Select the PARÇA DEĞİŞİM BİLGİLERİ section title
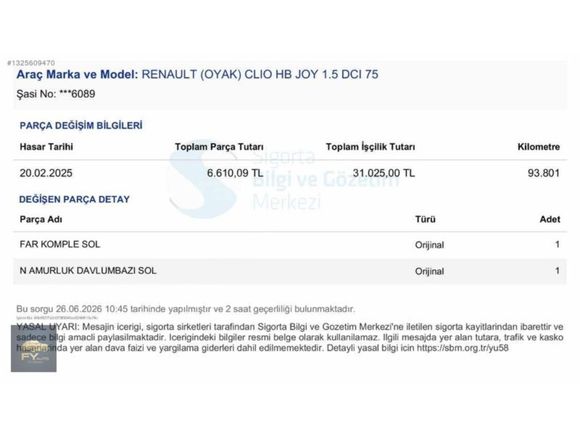 pyautogui.click(x=81, y=125)
